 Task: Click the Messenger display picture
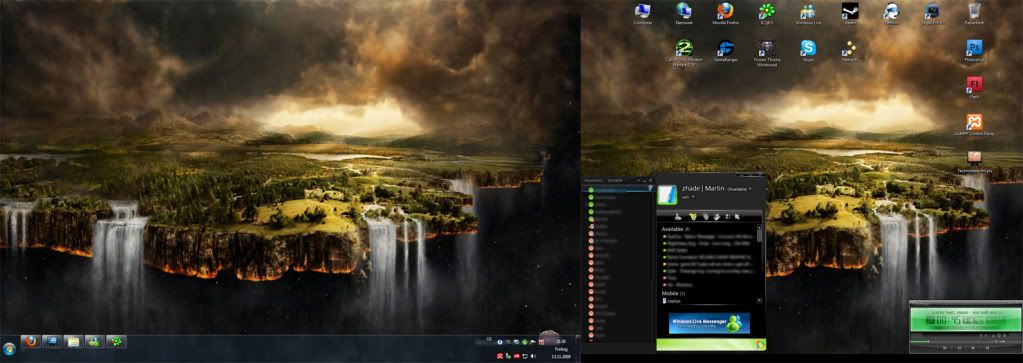tap(667, 195)
